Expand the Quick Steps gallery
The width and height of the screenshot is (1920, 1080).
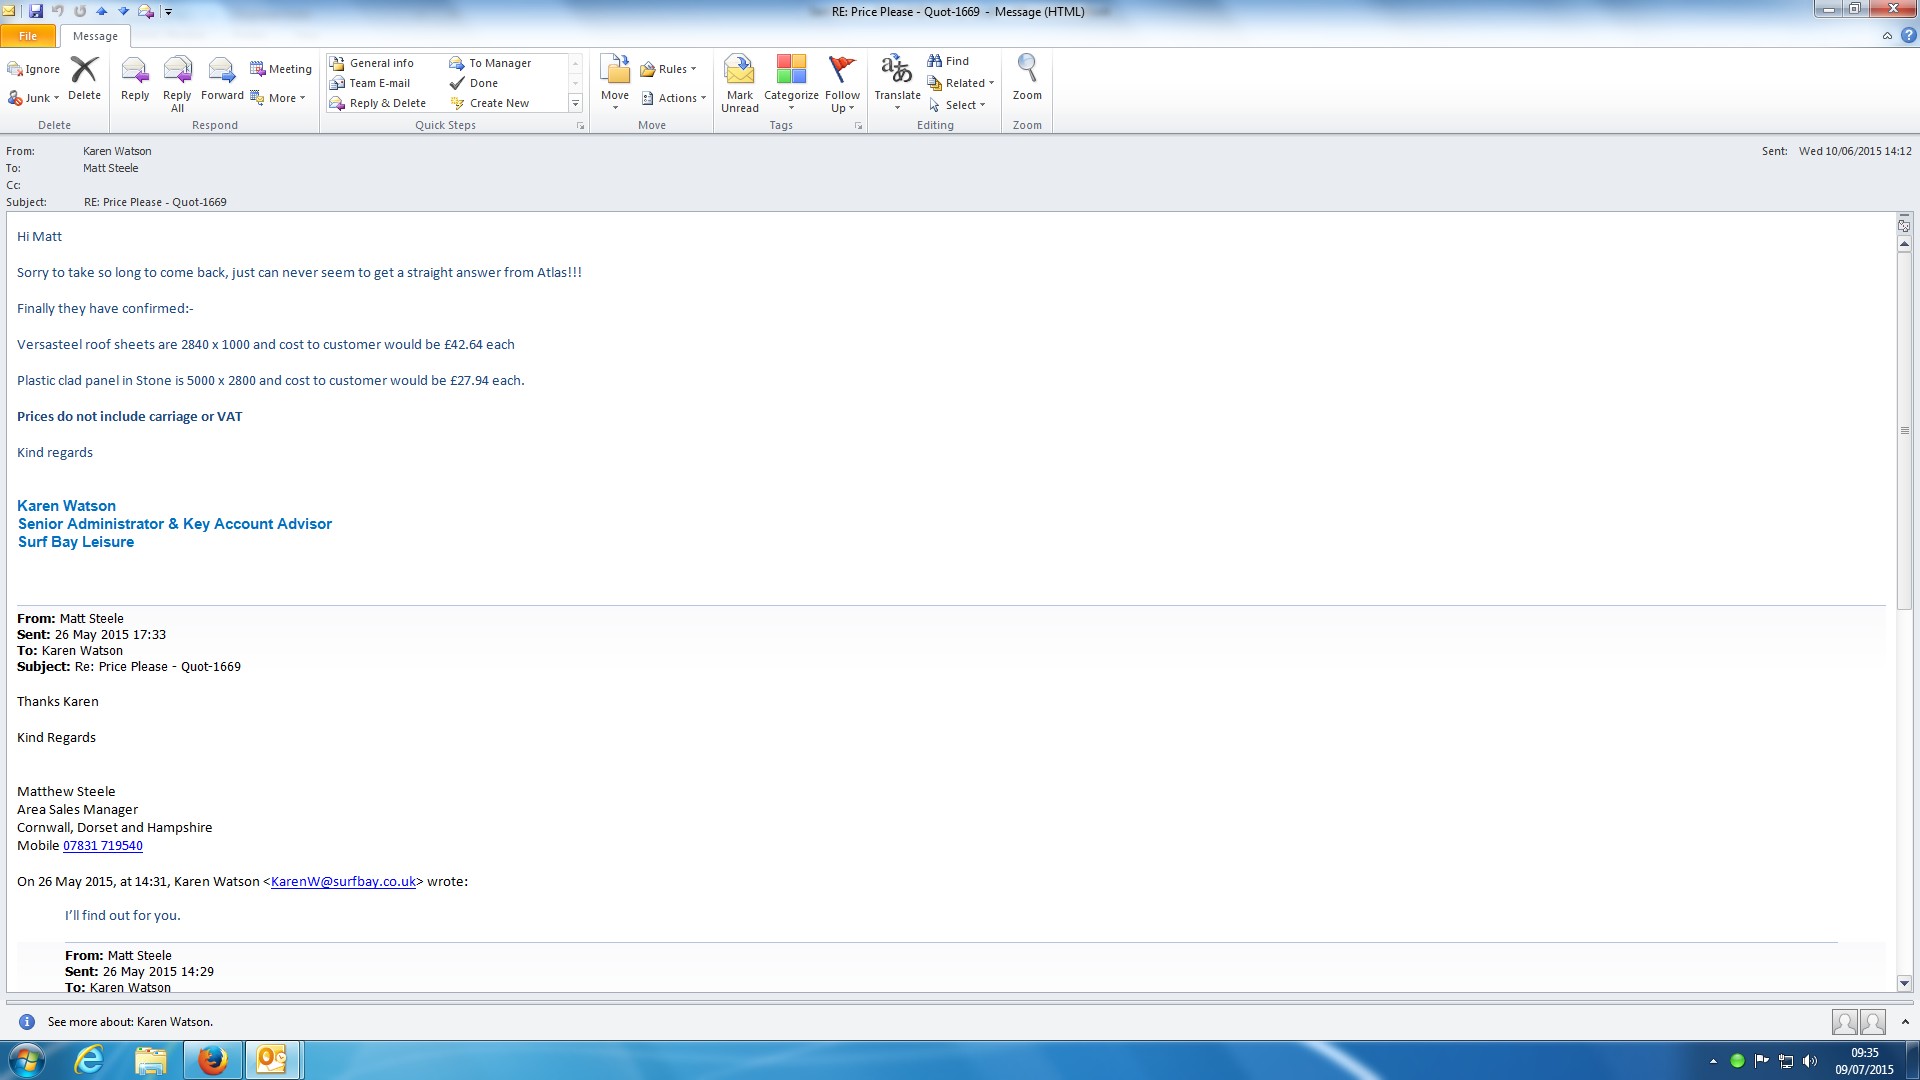[575, 104]
